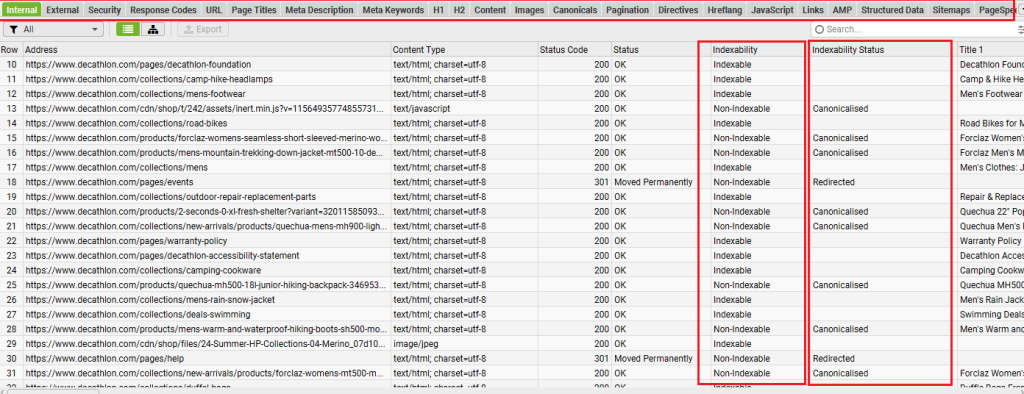This screenshot has height=394, width=1024.
Task: Select the URL tab
Action: 214,10
